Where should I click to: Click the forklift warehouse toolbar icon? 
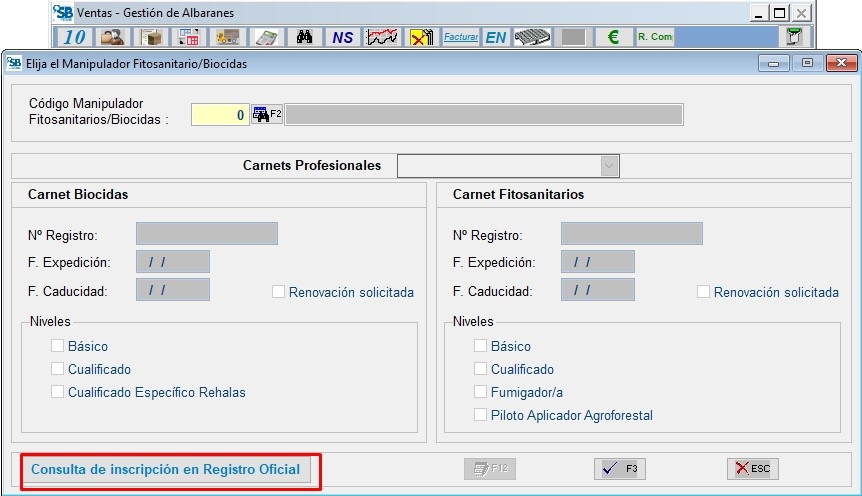coord(228,37)
